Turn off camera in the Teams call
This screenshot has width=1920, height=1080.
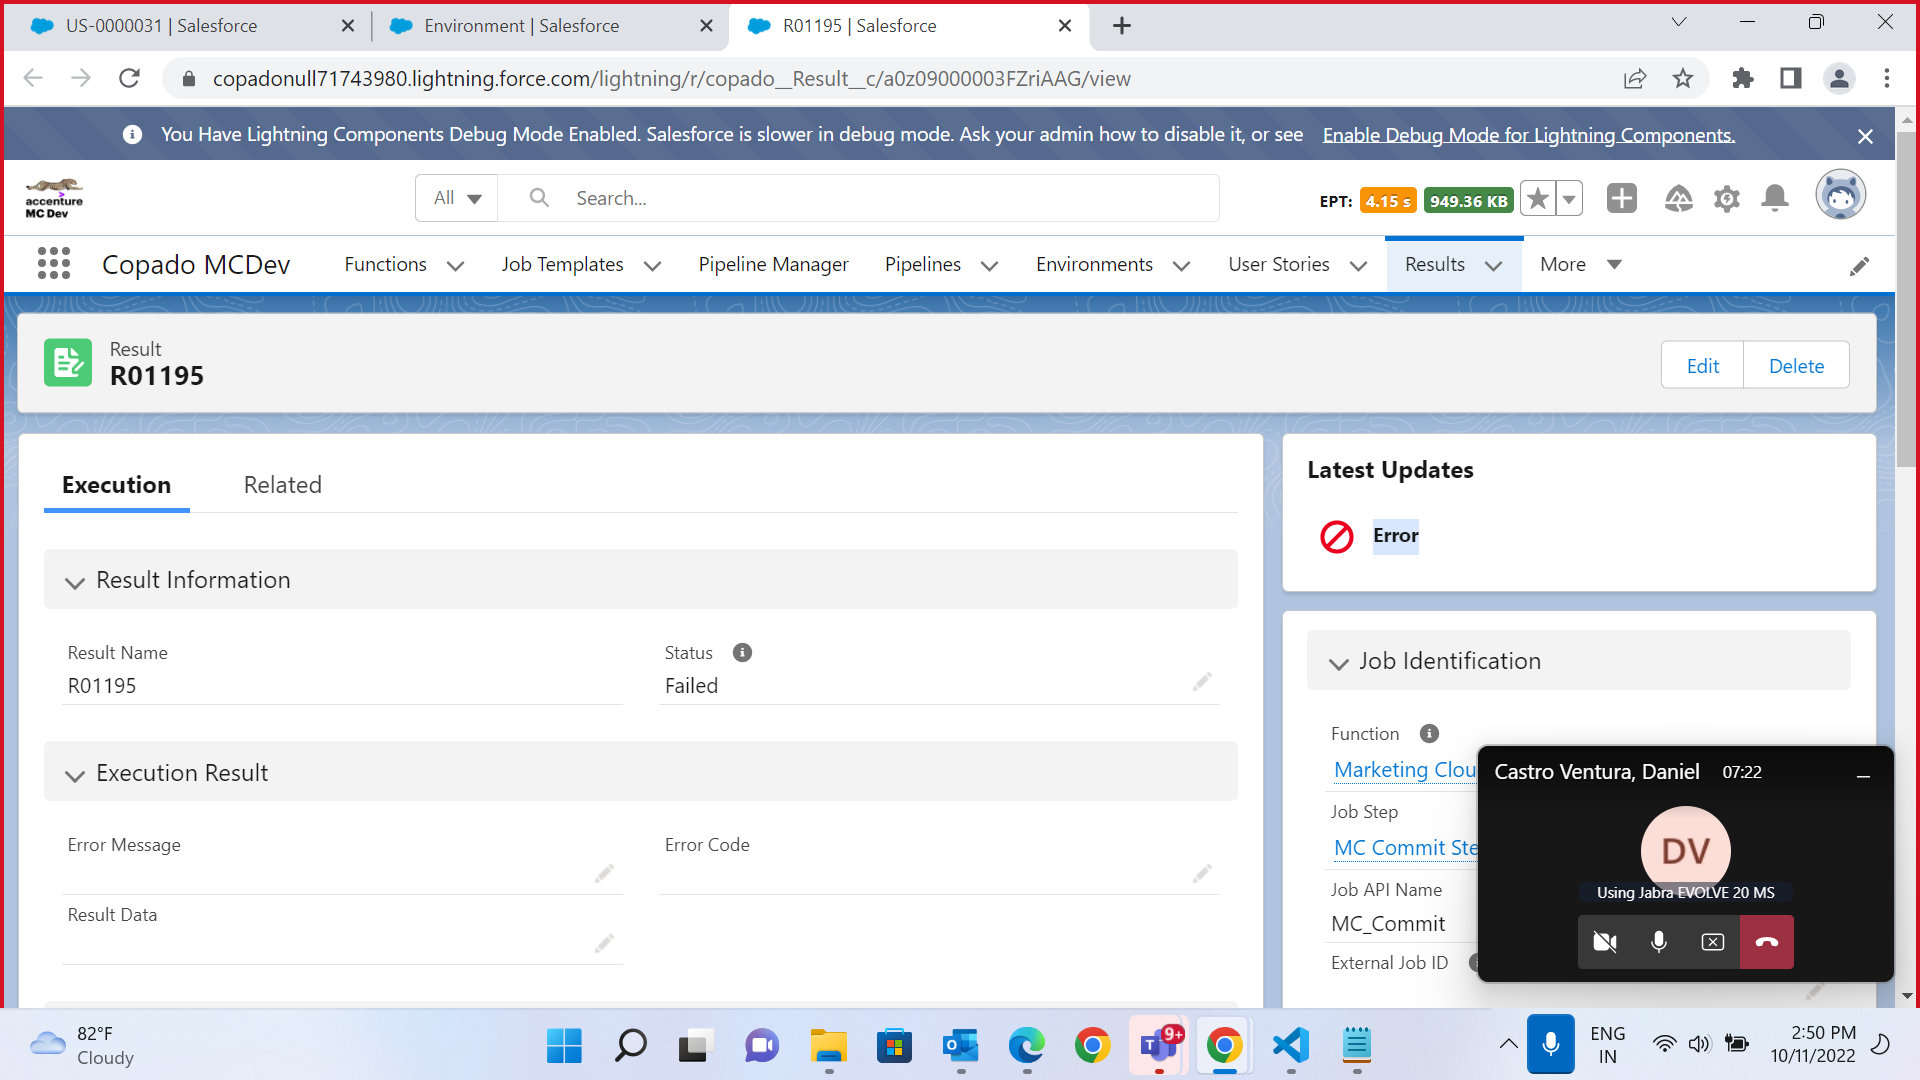pos(1604,941)
